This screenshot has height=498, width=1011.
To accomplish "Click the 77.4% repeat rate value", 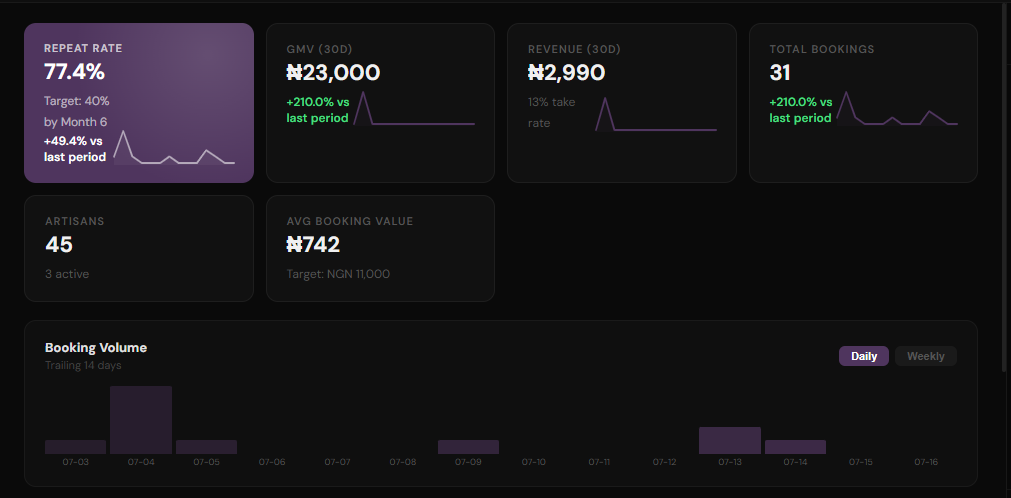I will pyautogui.click(x=74, y=72).
